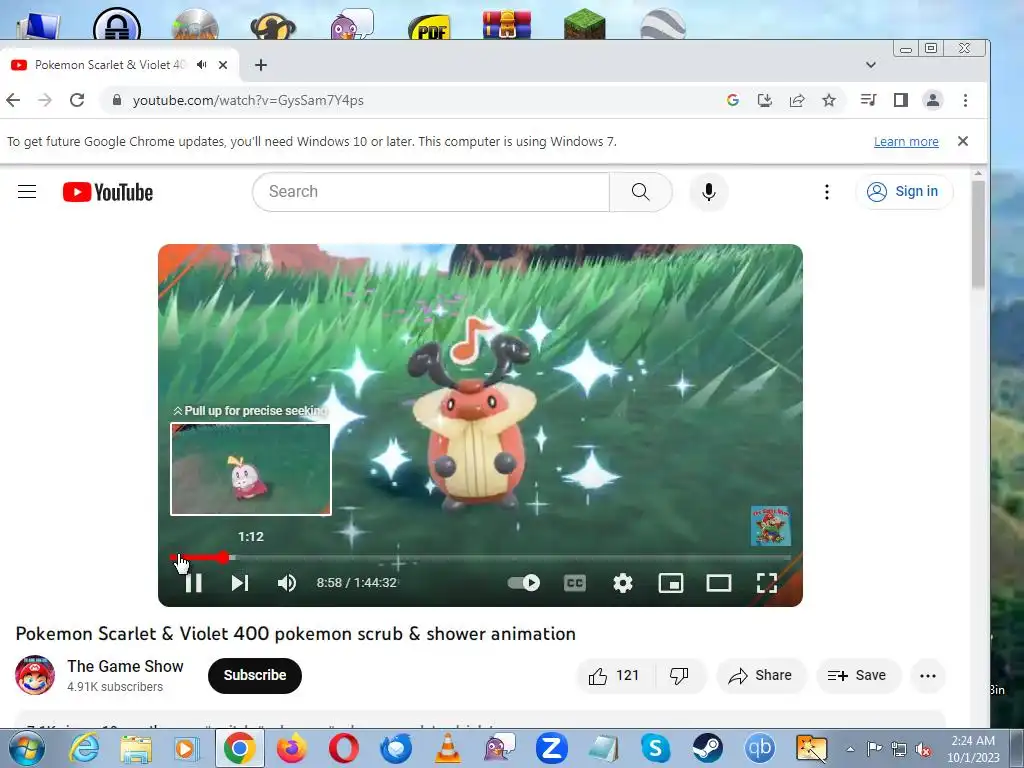Go back in Chrome
Image resolution: width=1024 pixels, height=768 pixels.
[13, 100]
